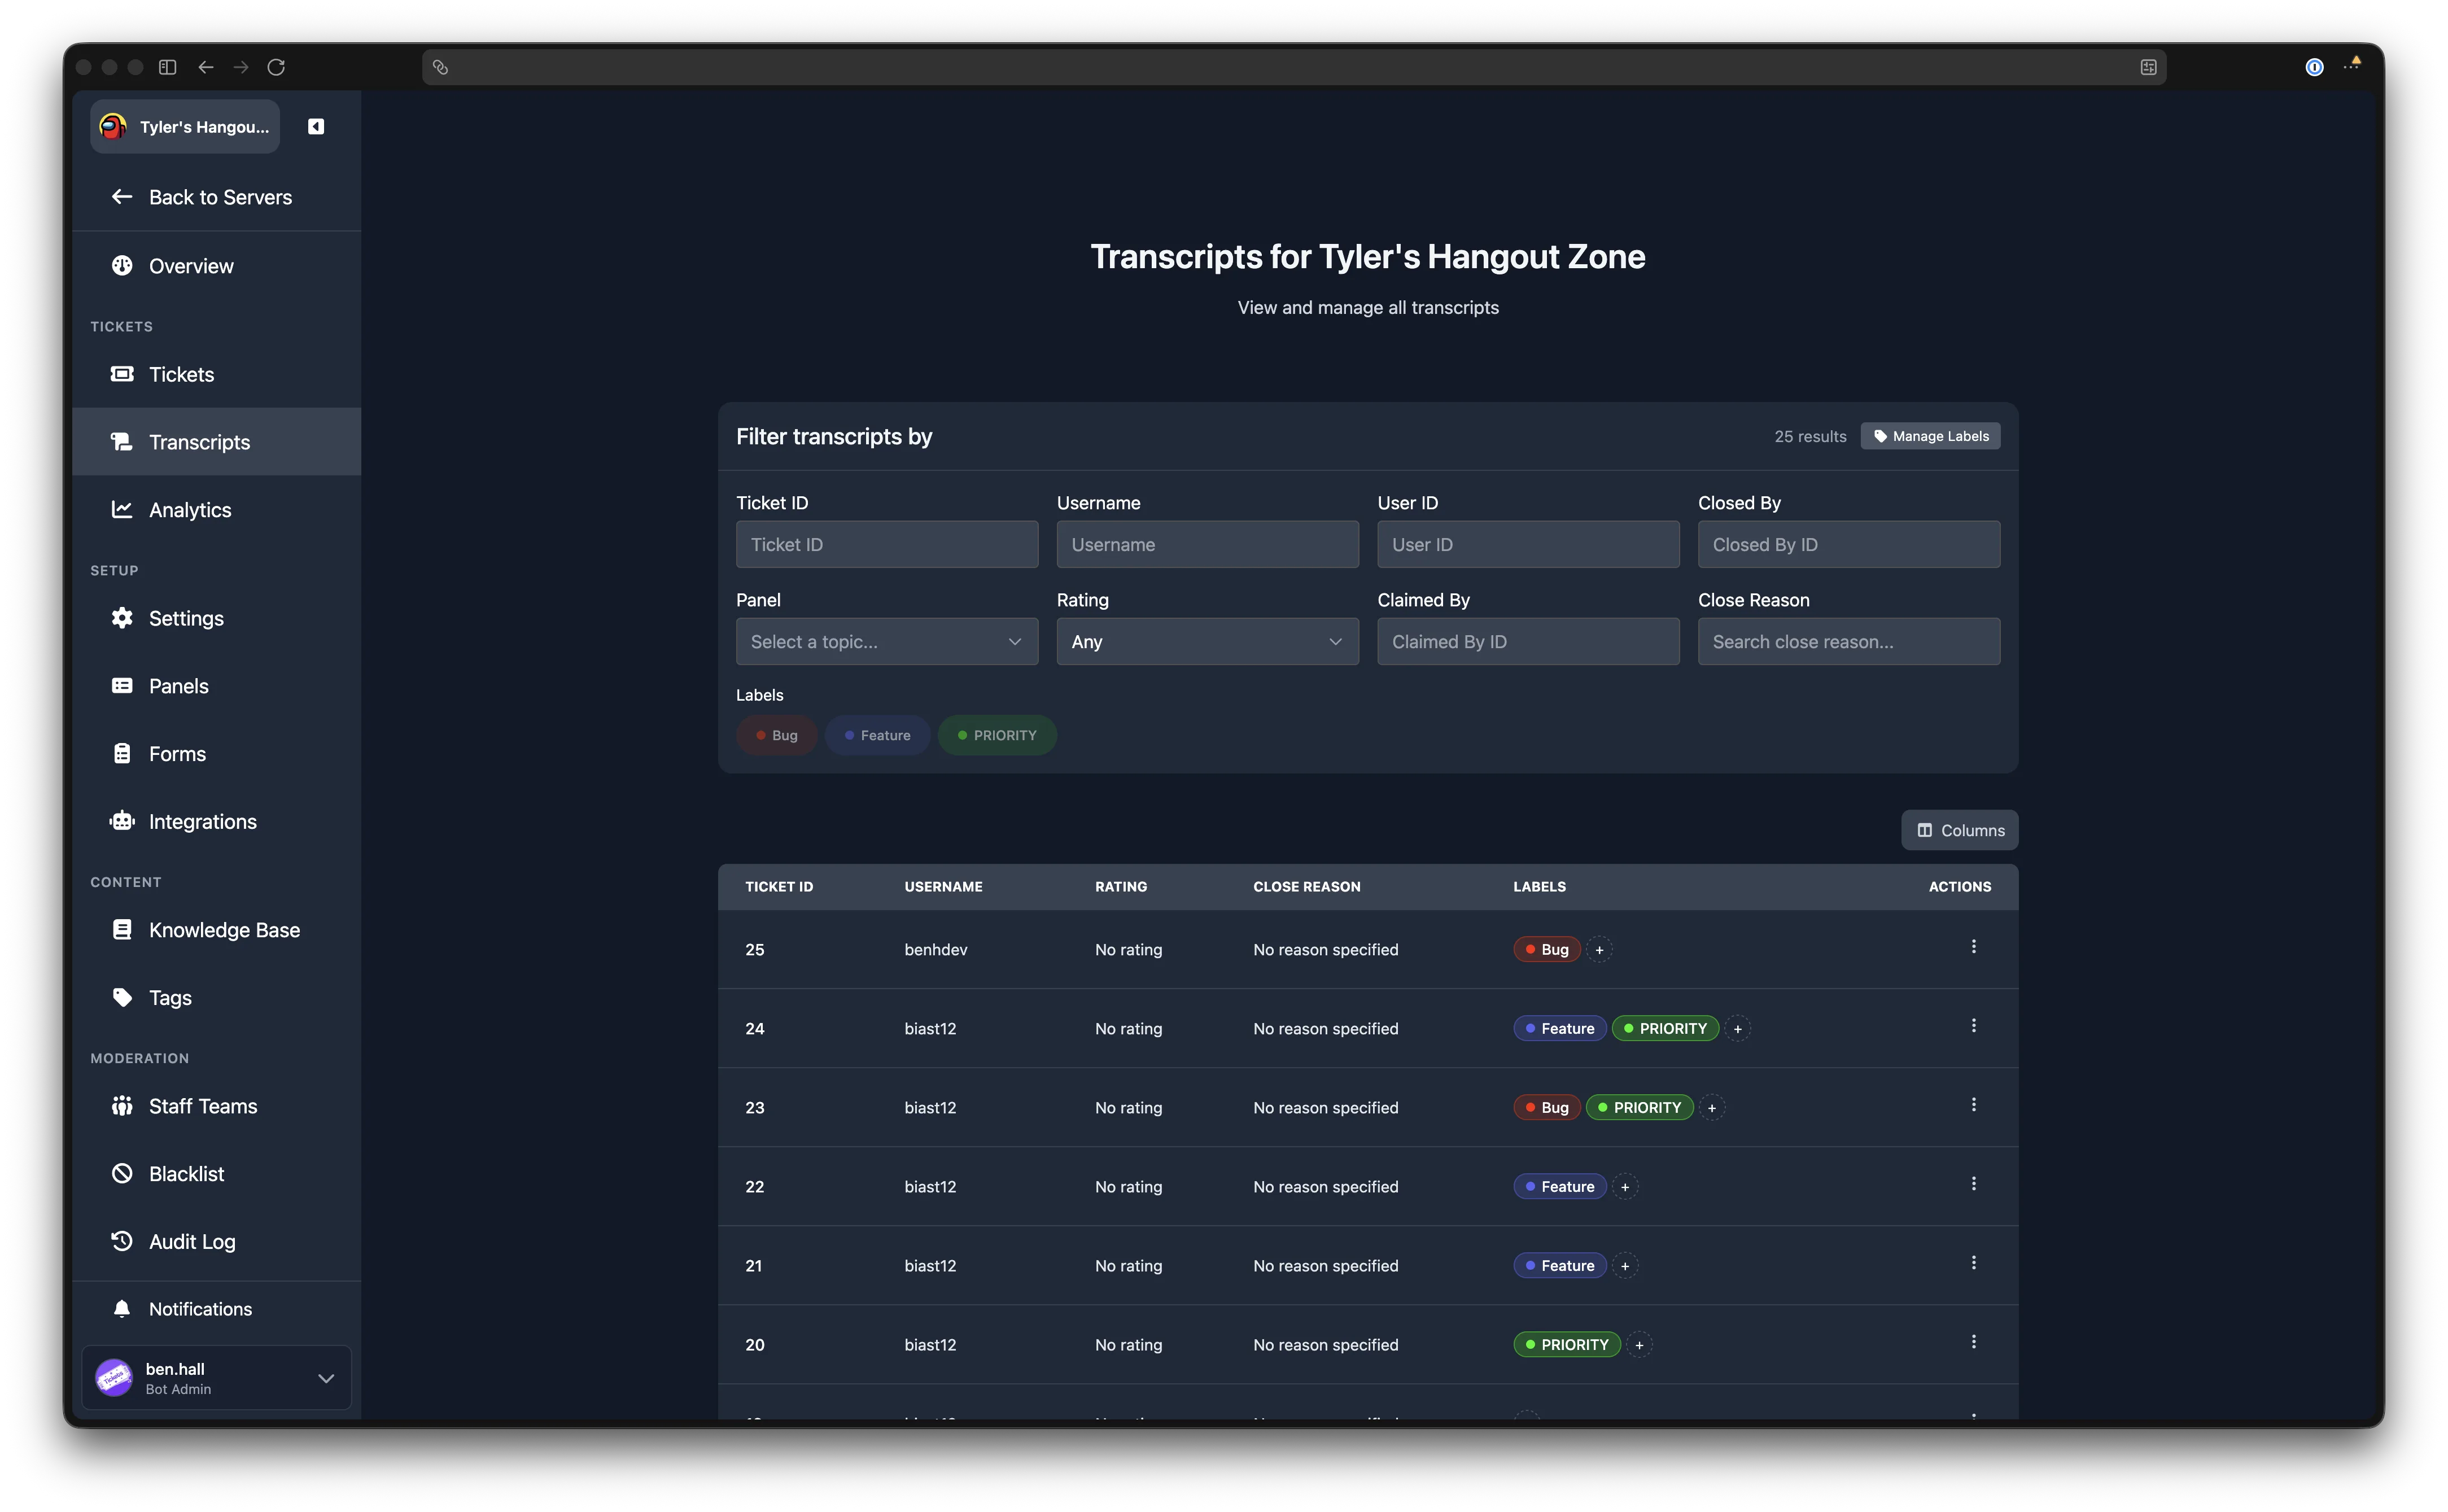Viewport: 2448px width, 1512px height.
Task: Focus the Search close reason field
Action: point(1848,641)
